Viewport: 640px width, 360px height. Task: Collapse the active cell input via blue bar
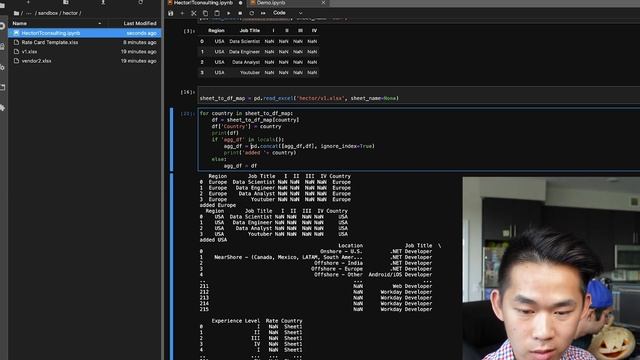[x=171, y=140]
